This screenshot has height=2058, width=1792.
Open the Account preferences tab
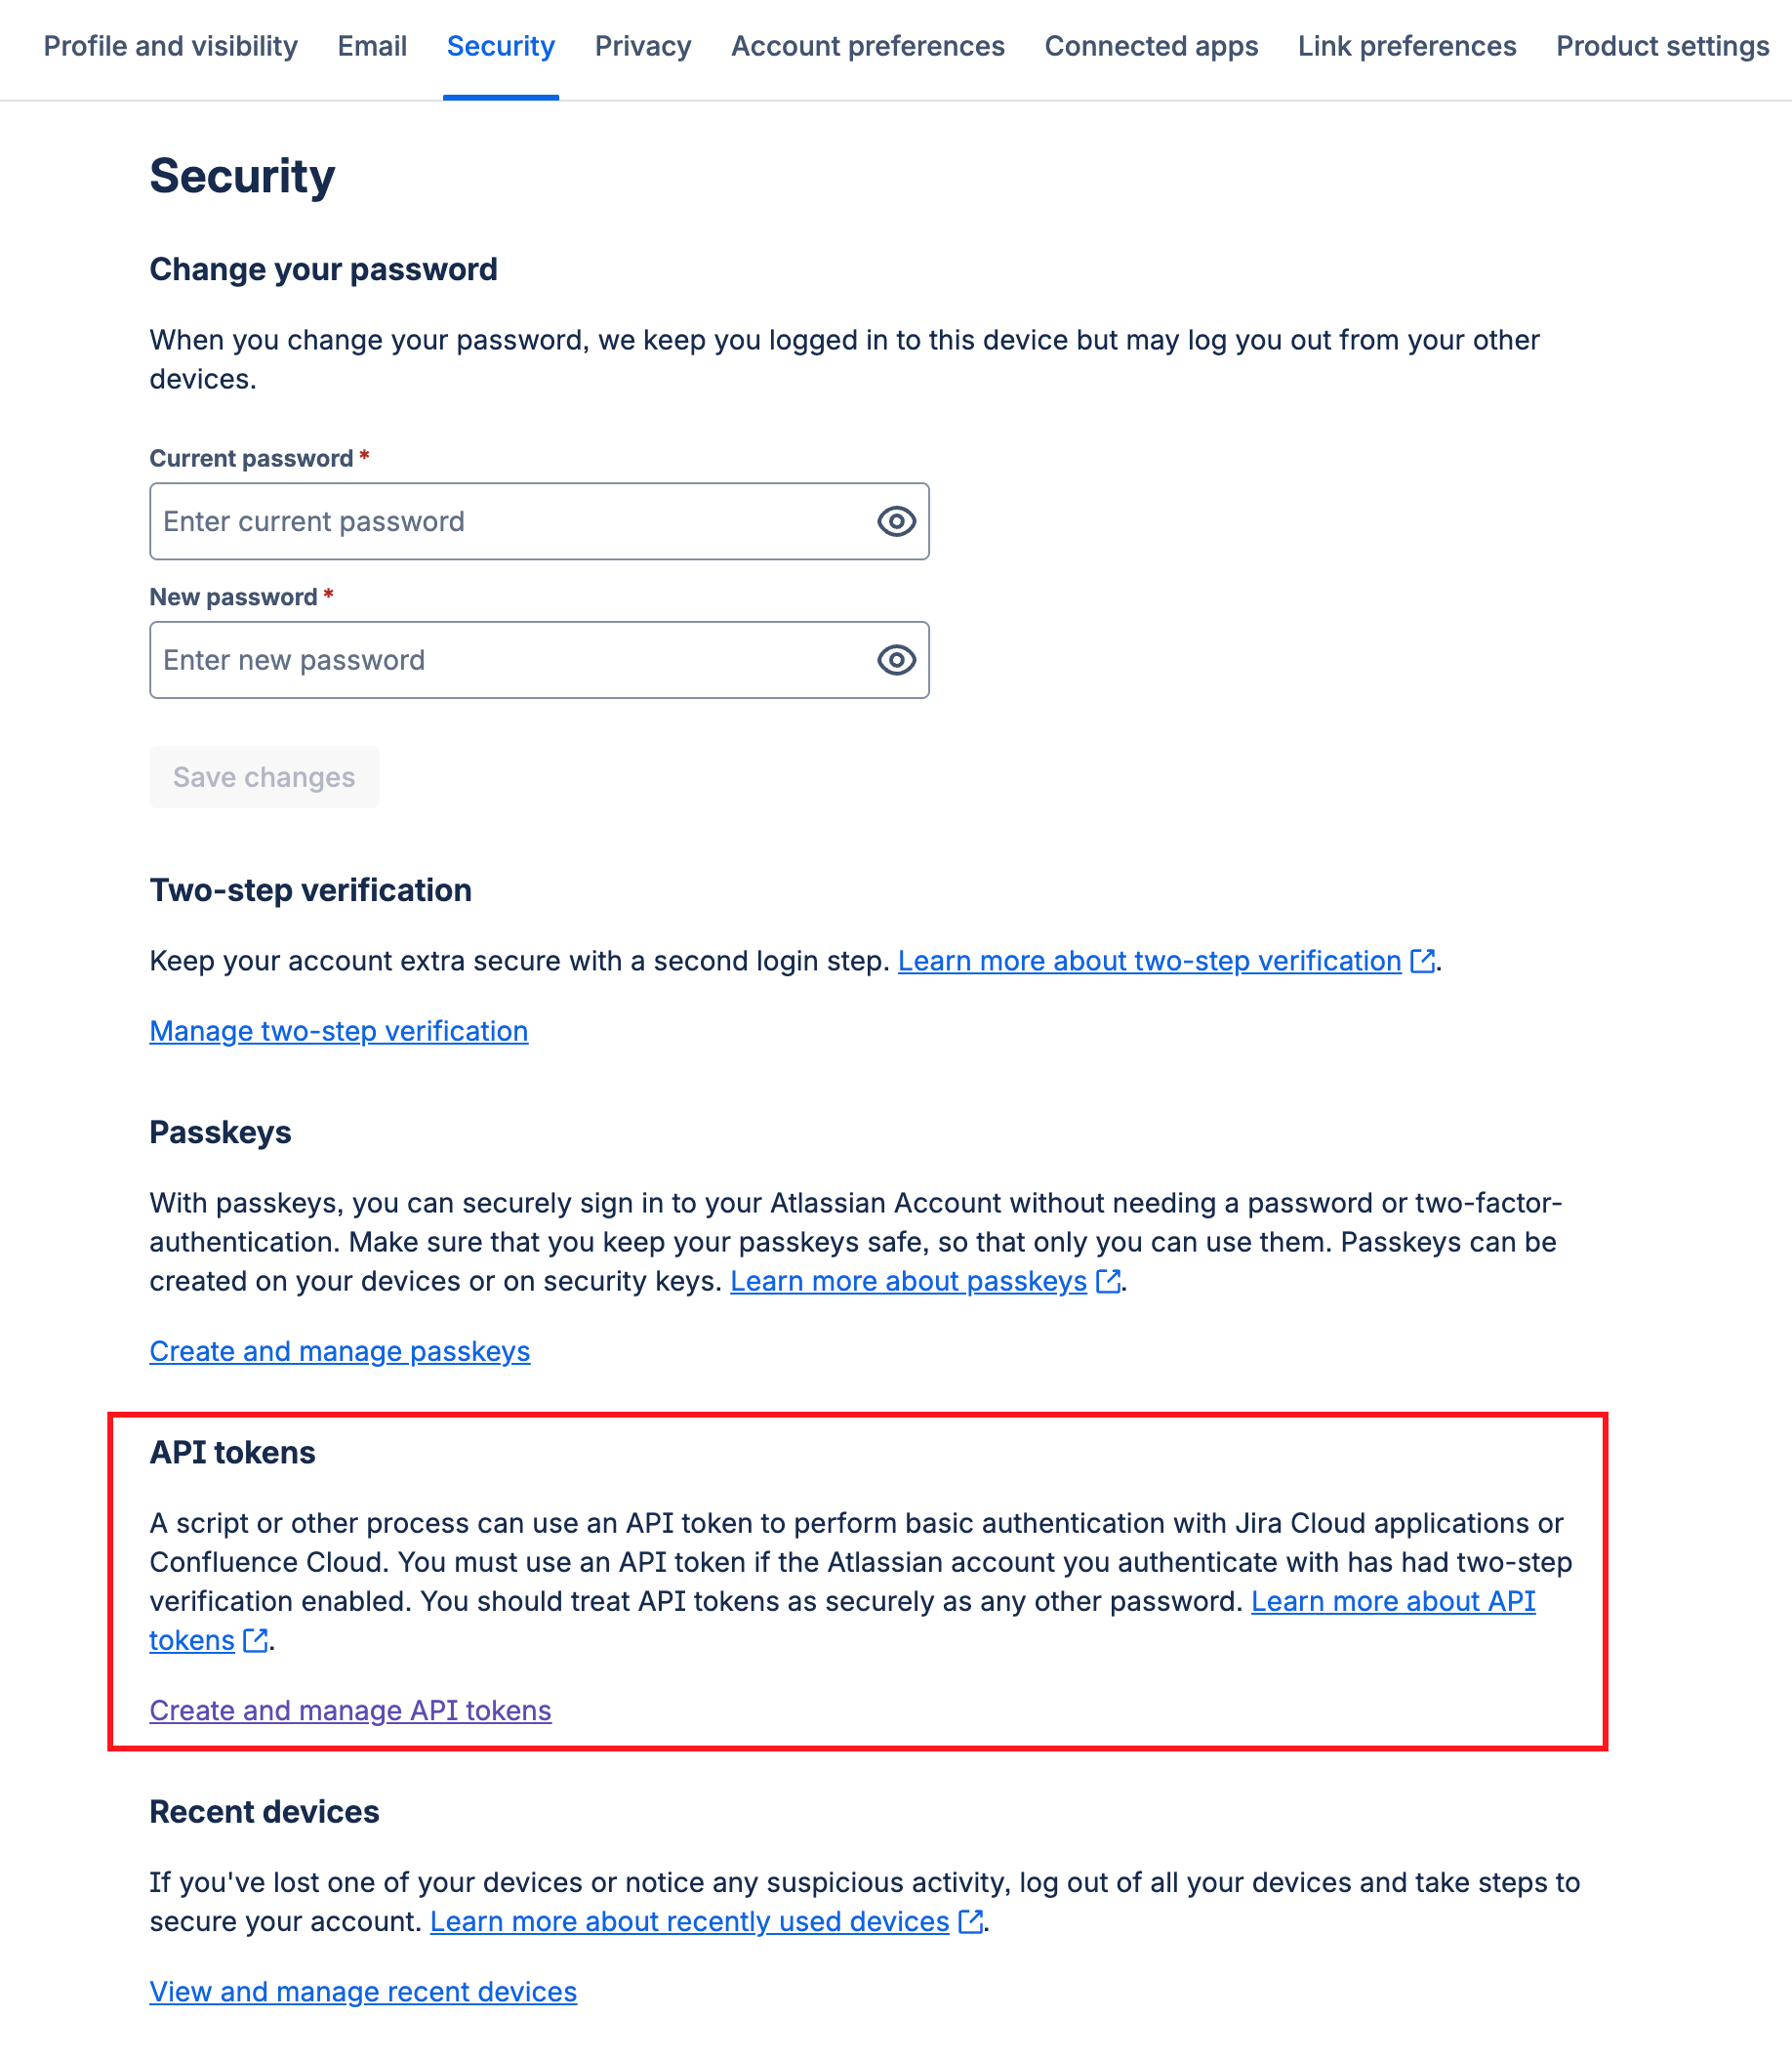point(868,46)
